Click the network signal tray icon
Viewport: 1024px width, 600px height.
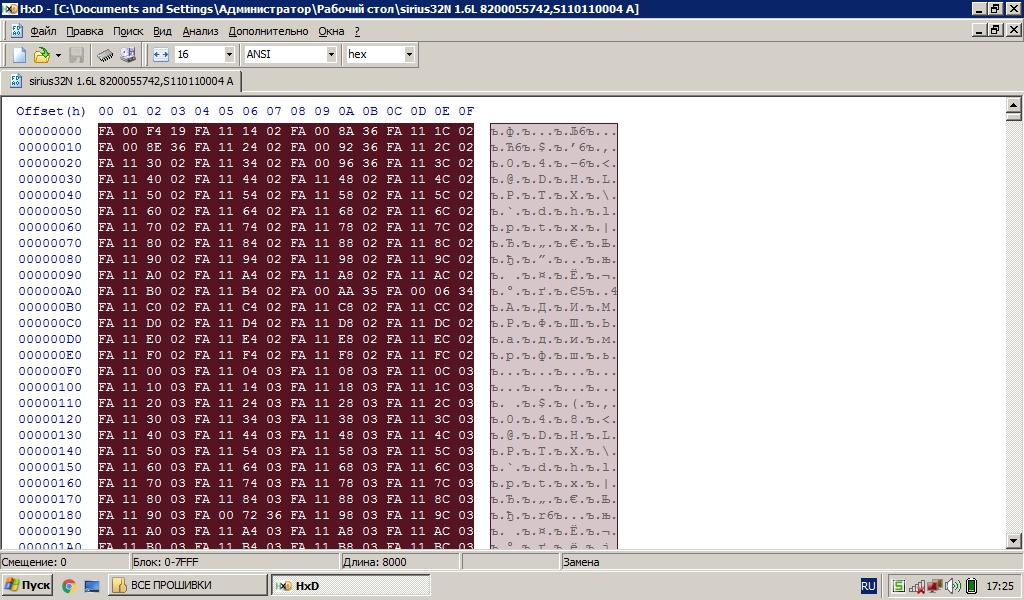[x=917, y=586]
